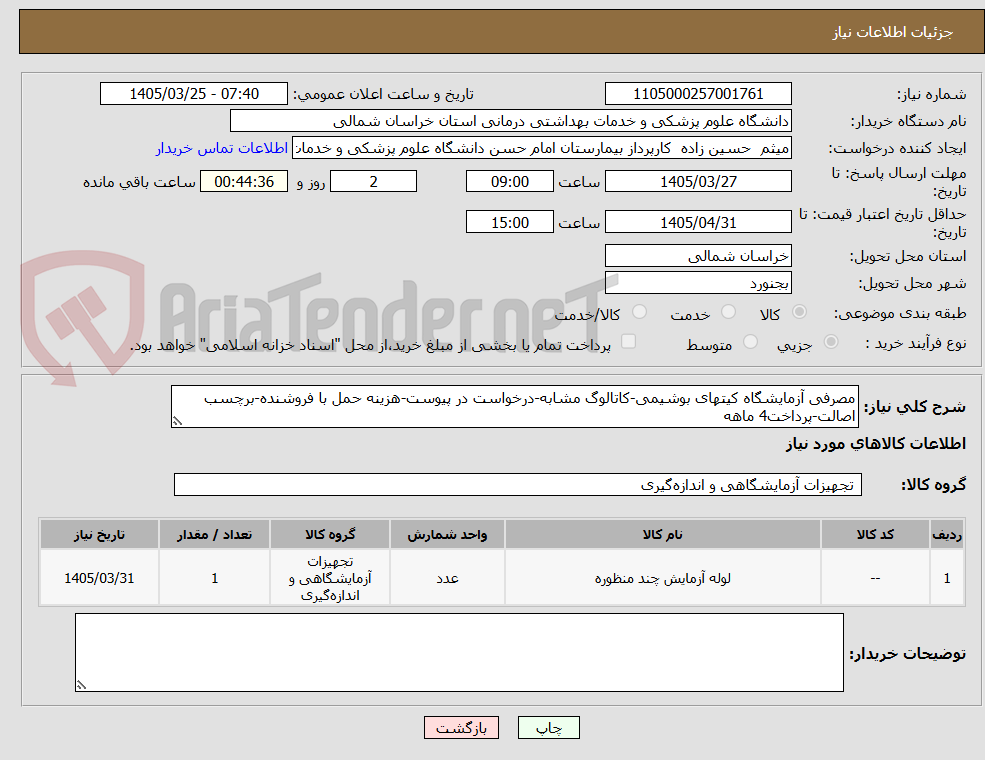
Task: Click the گروه کالا column header
Action: point(330,535)
